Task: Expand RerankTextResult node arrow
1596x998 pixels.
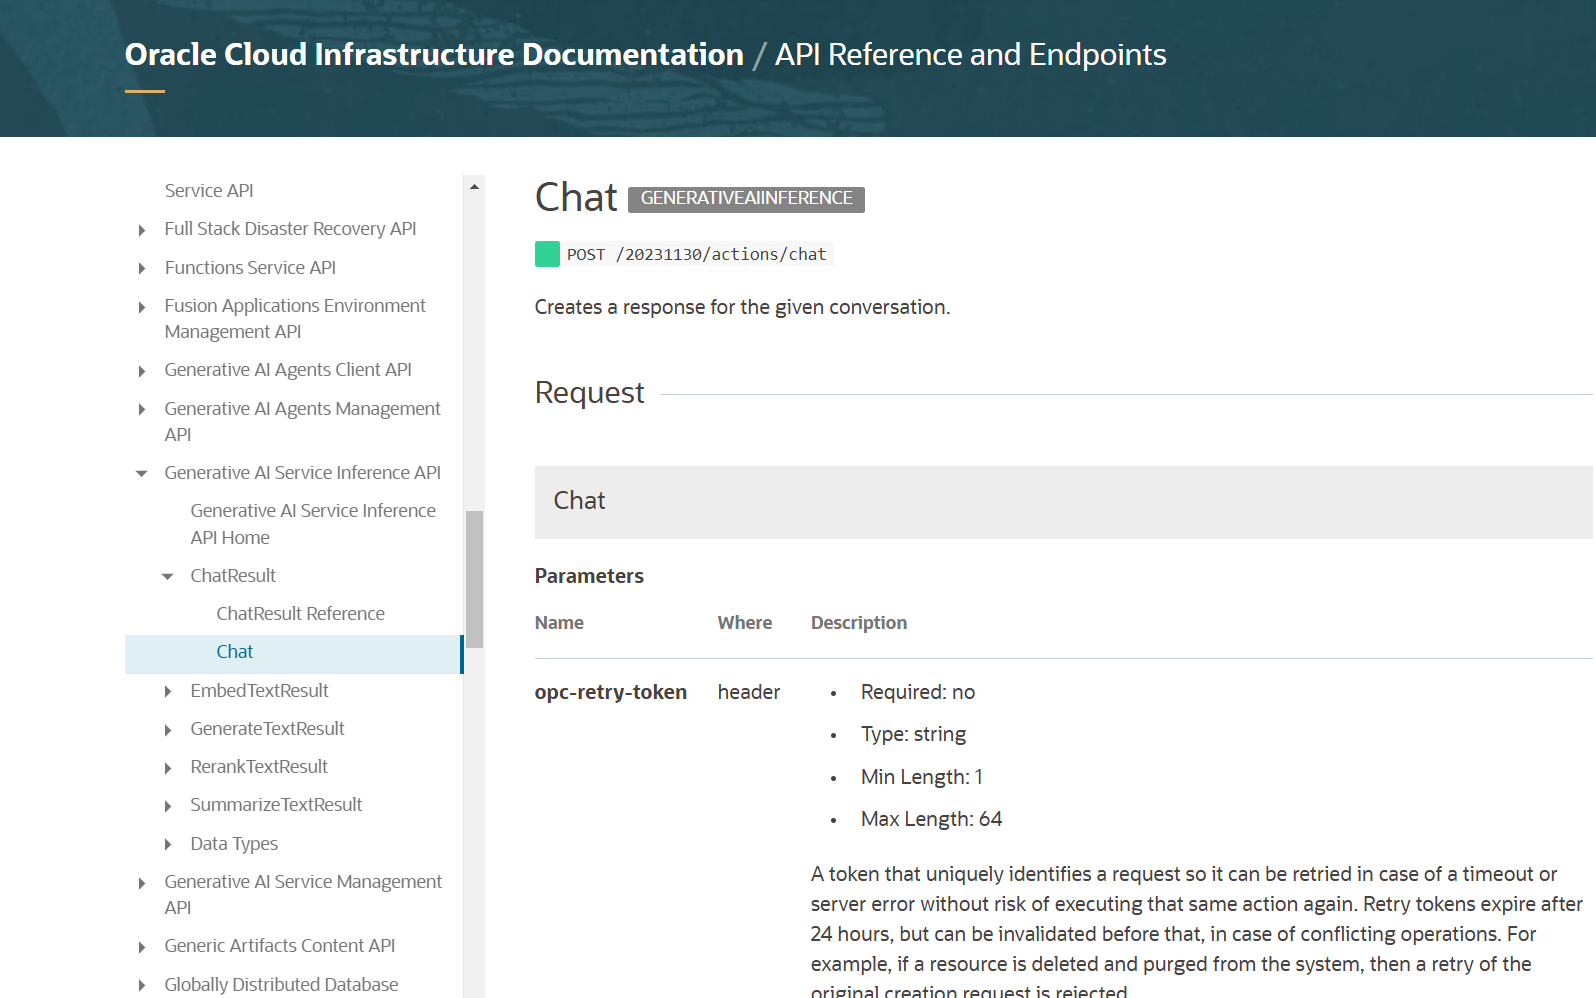Action: click(x=168, y=768)
